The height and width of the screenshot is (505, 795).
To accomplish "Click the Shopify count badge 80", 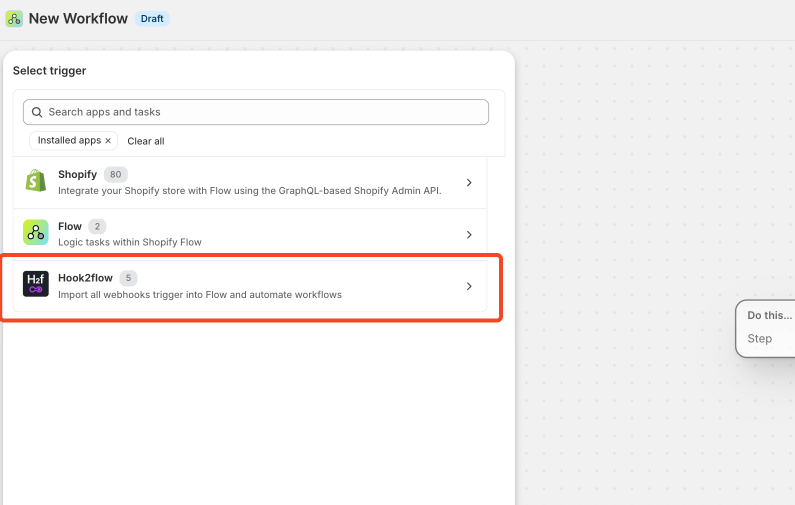I will point(116,174).
